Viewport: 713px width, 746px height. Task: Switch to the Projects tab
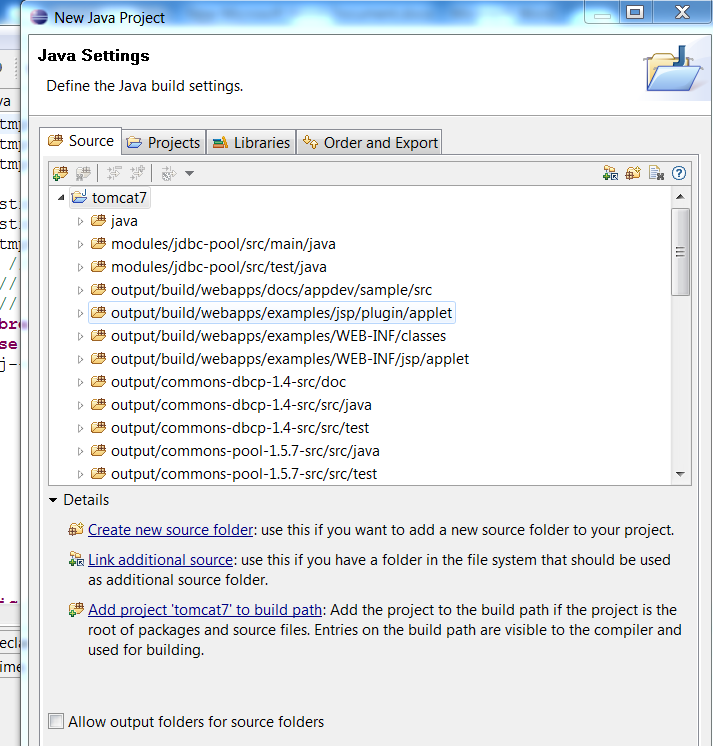click(163, 143)
